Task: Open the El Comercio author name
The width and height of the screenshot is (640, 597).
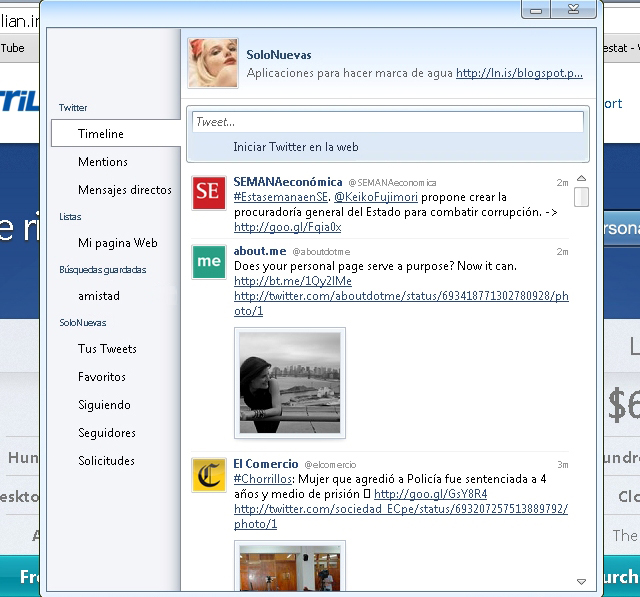Action: [266, 464]
